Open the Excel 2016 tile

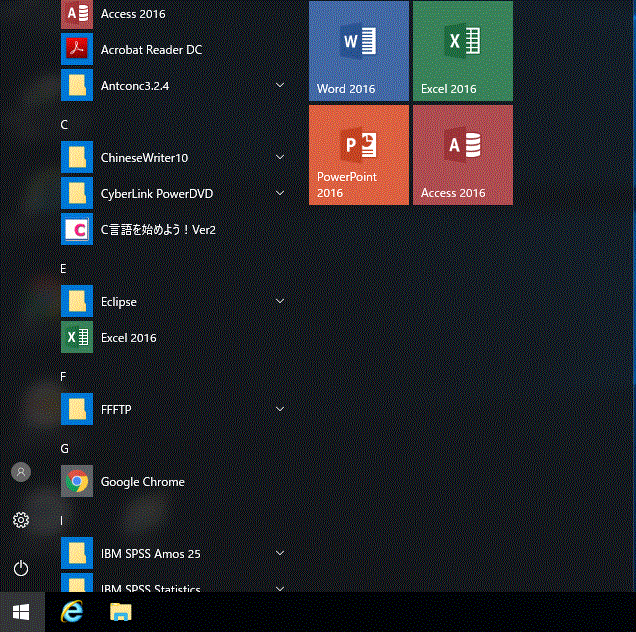pyautogui.click(x=463, y=51)
